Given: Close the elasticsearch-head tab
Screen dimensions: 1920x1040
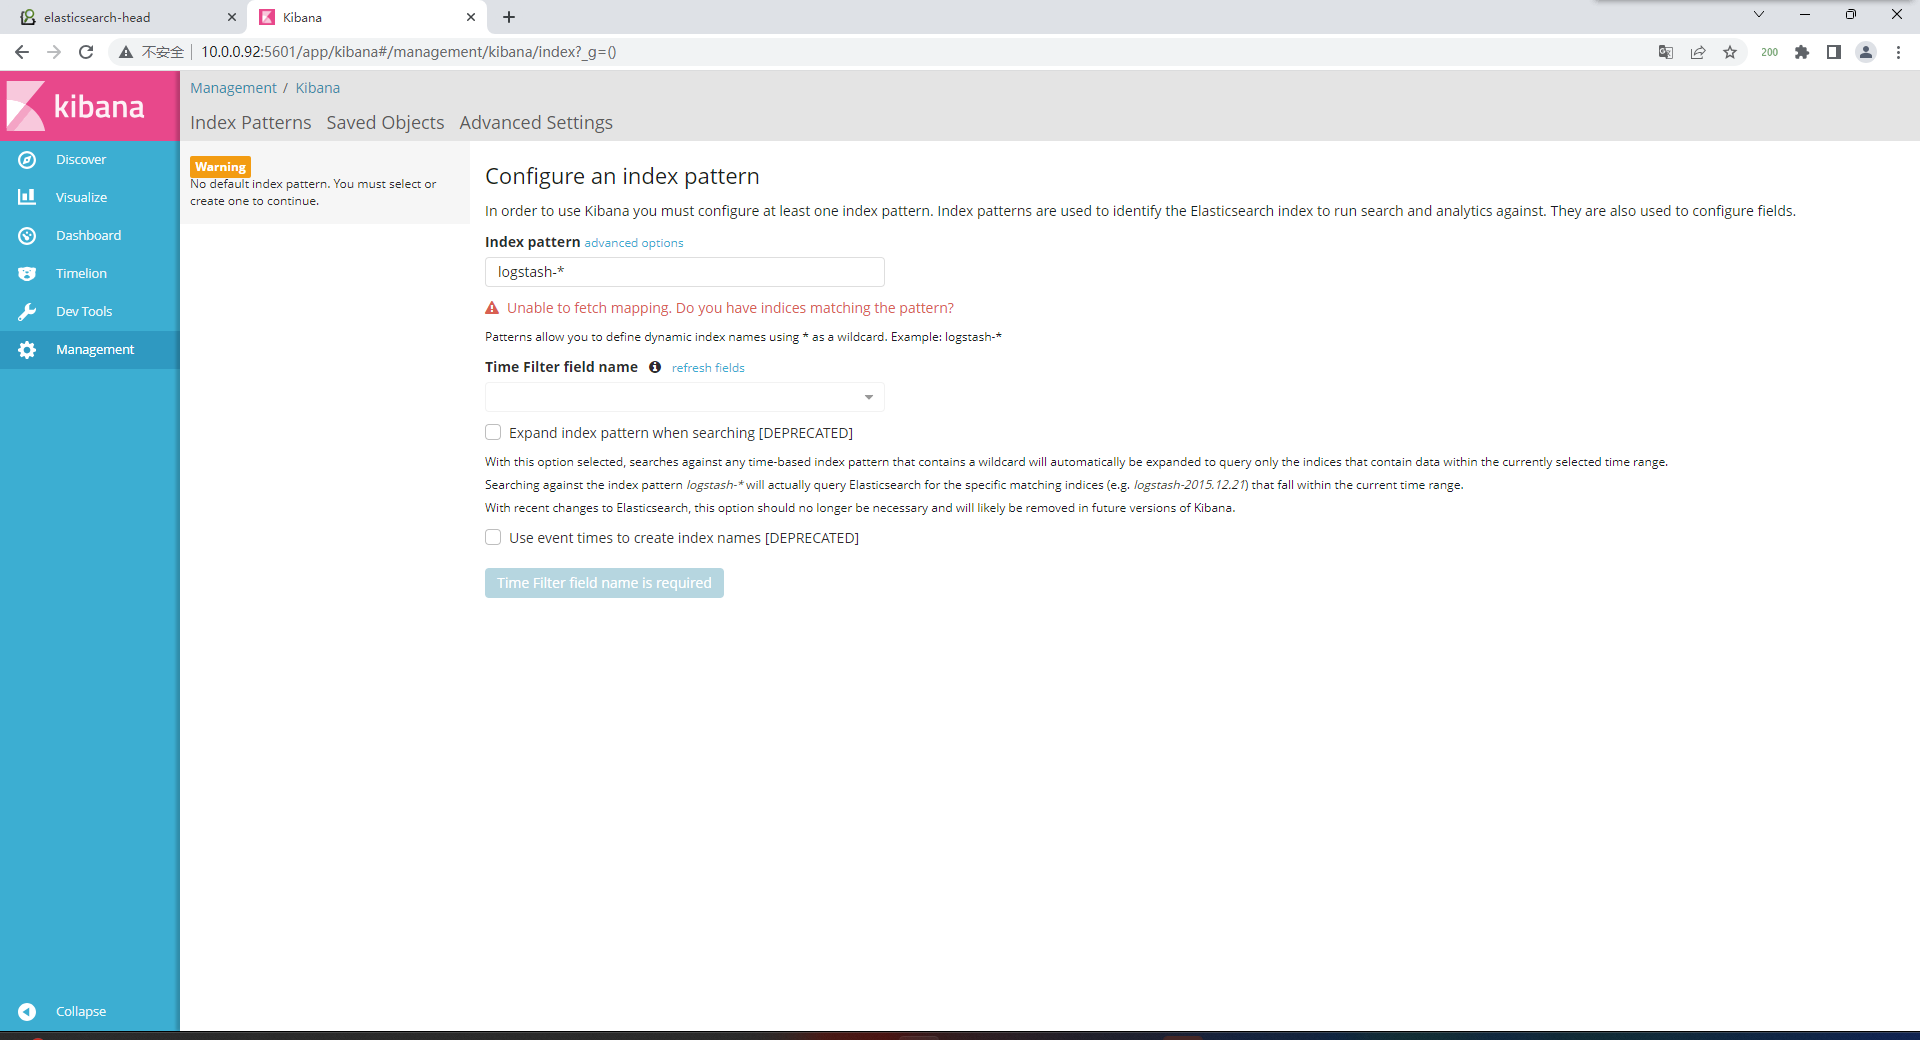Looking at the screenshot, I should (232, 17).
